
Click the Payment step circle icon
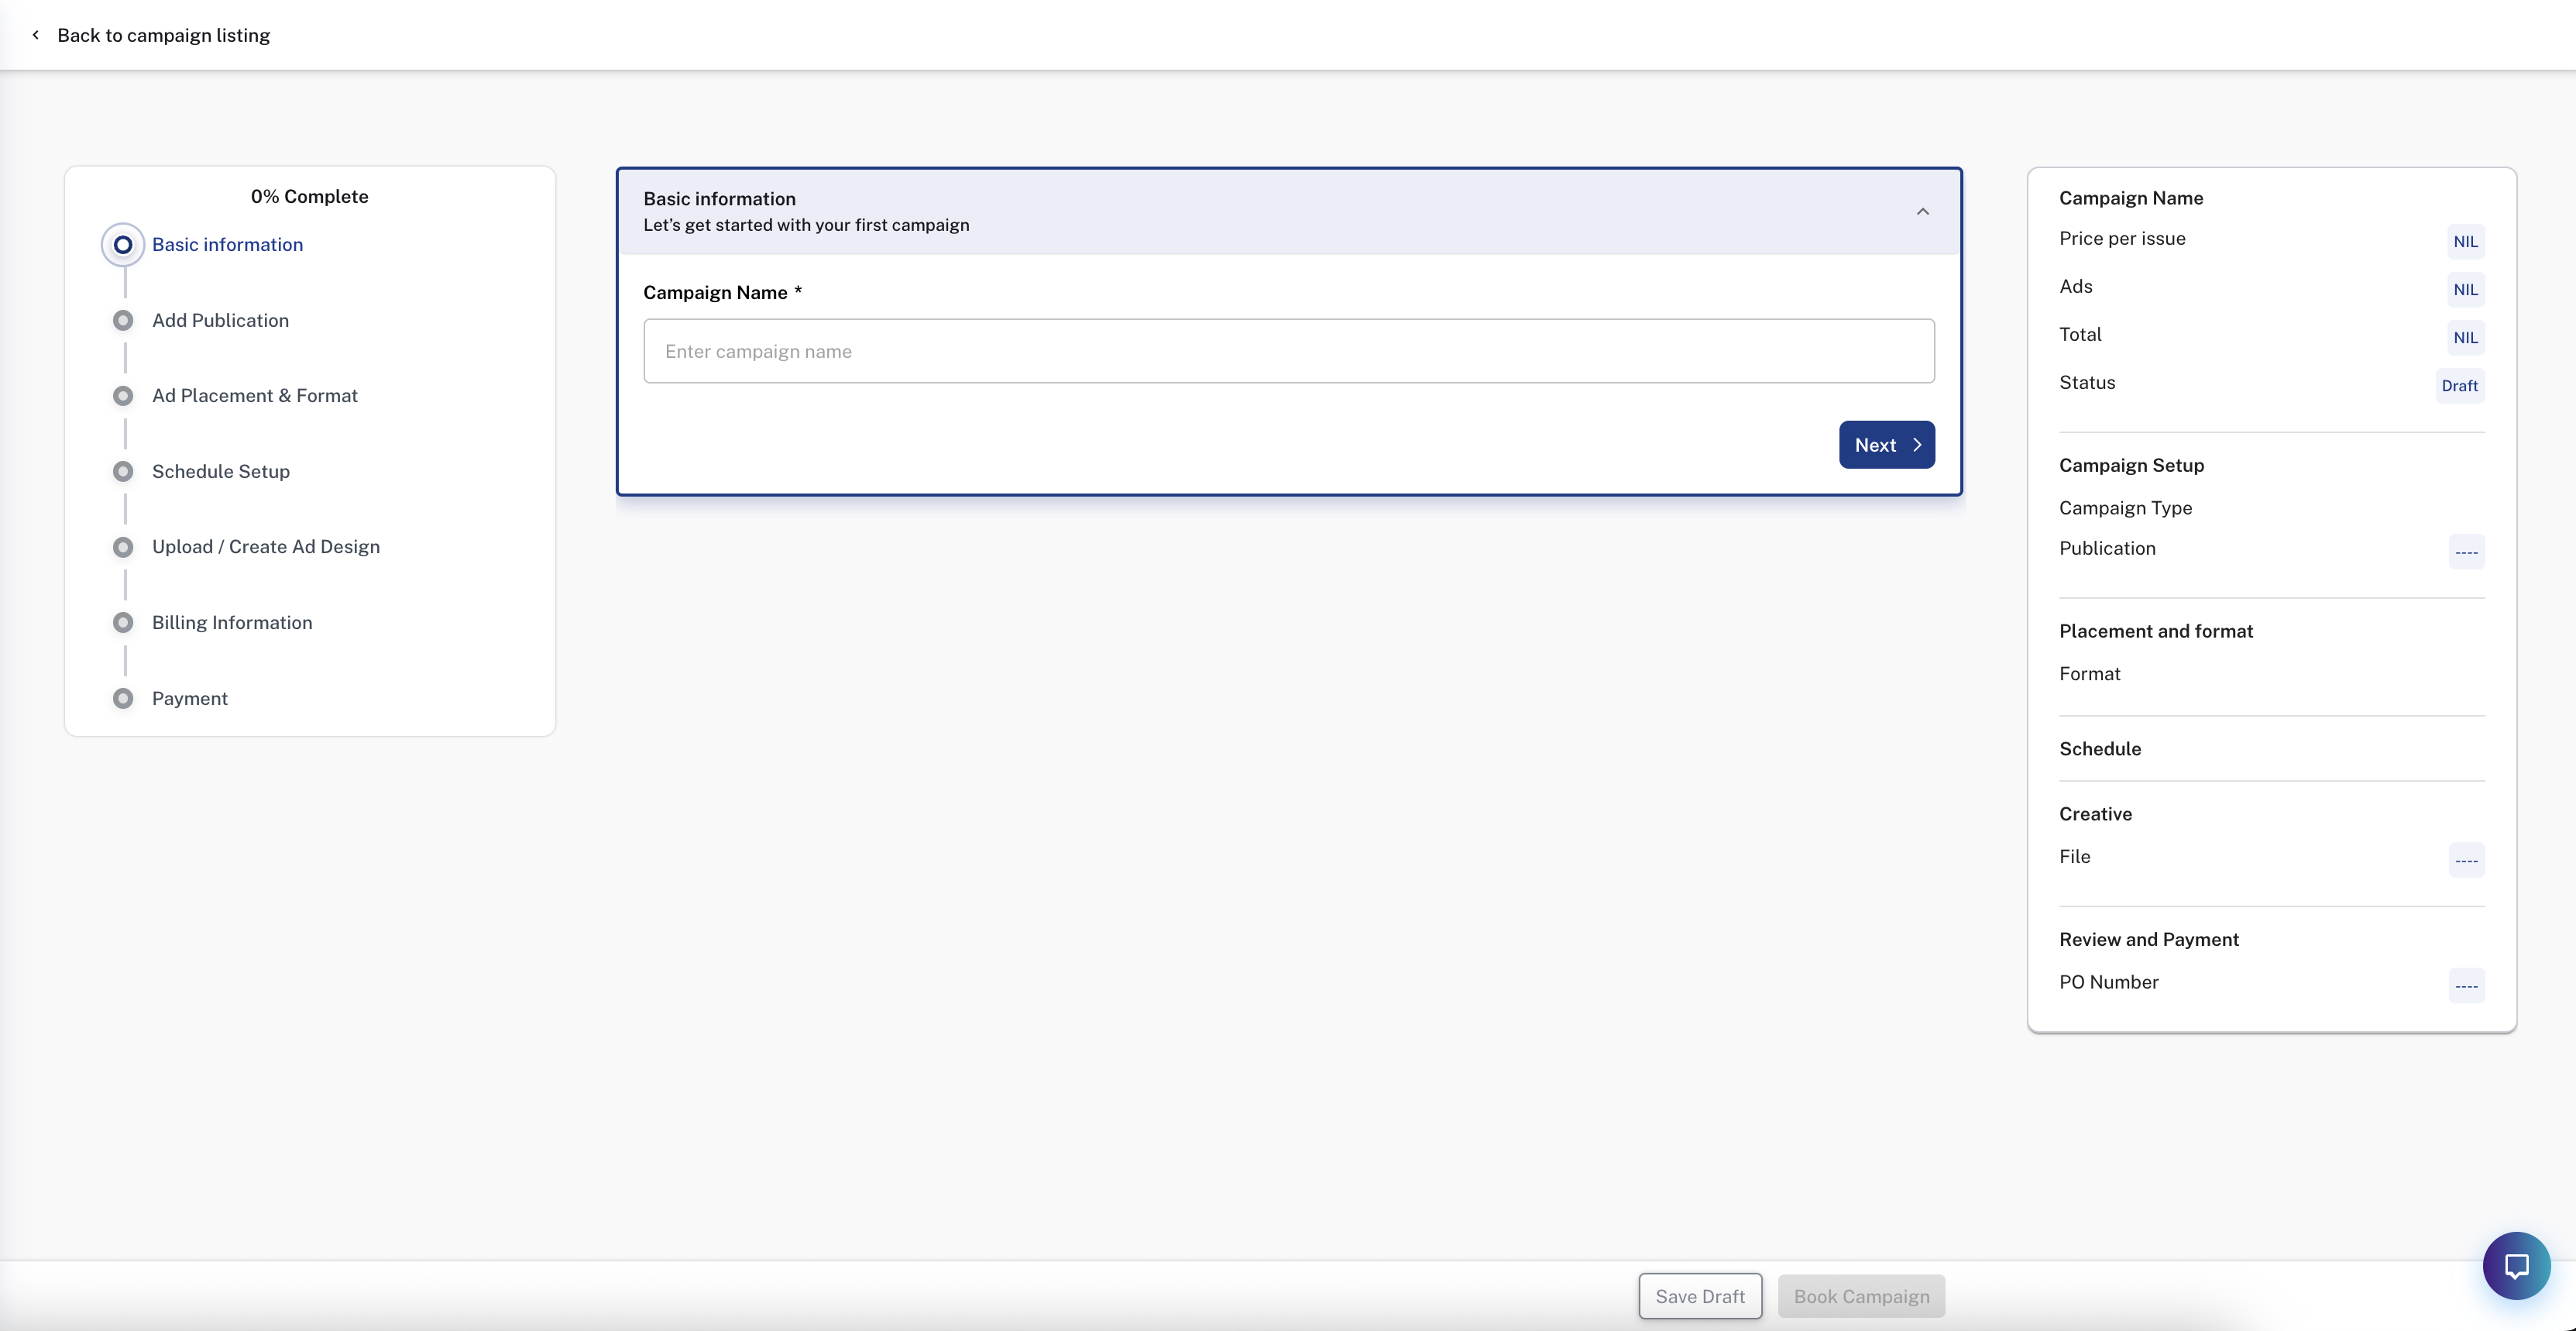coord(123,699)
